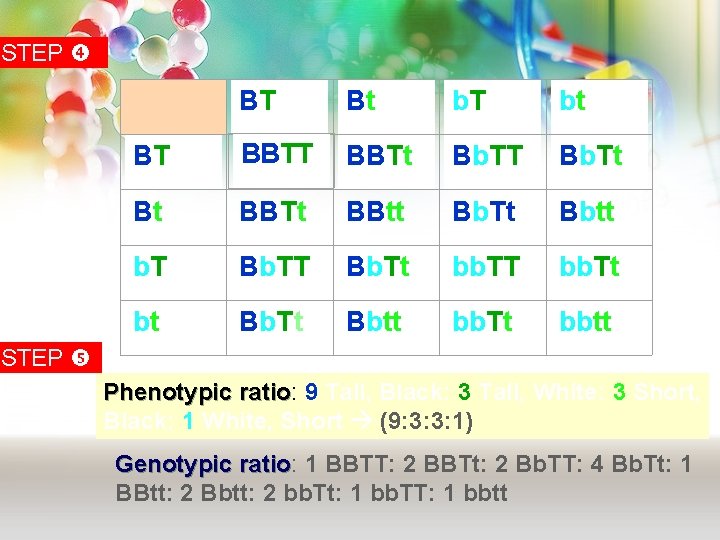Click the Genotypic ratio heading text
The image size is (720, 540).
tap(202, 464)
